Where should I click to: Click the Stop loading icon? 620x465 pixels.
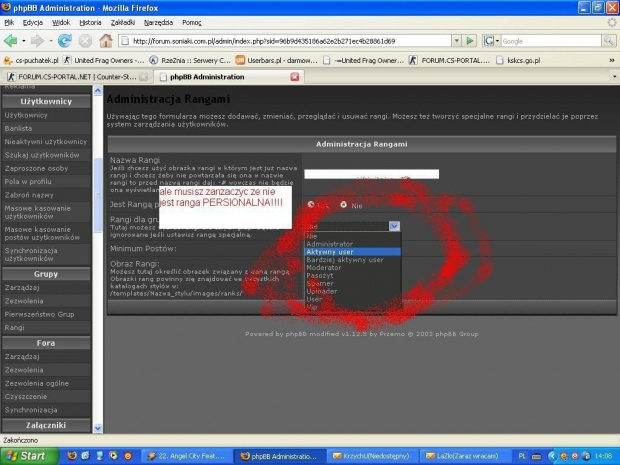(x=85, y=41)
